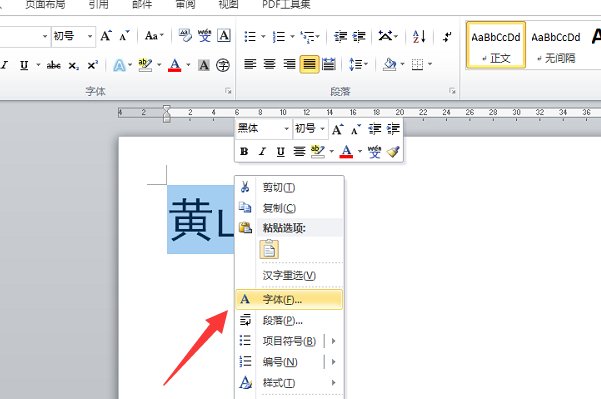601x399 pixels.
Task: Open 字体(F)... from context menu
Action: [289, 300]
